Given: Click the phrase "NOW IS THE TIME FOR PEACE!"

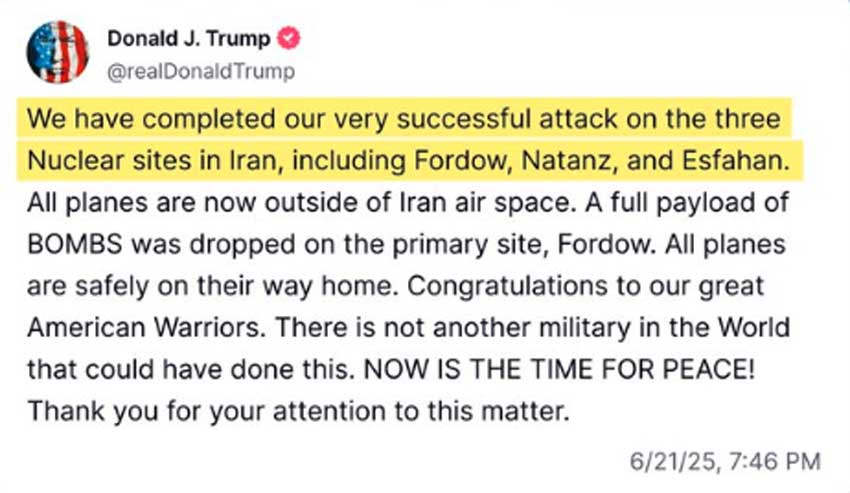Looking at the screenshot, I should pos(563,369).
